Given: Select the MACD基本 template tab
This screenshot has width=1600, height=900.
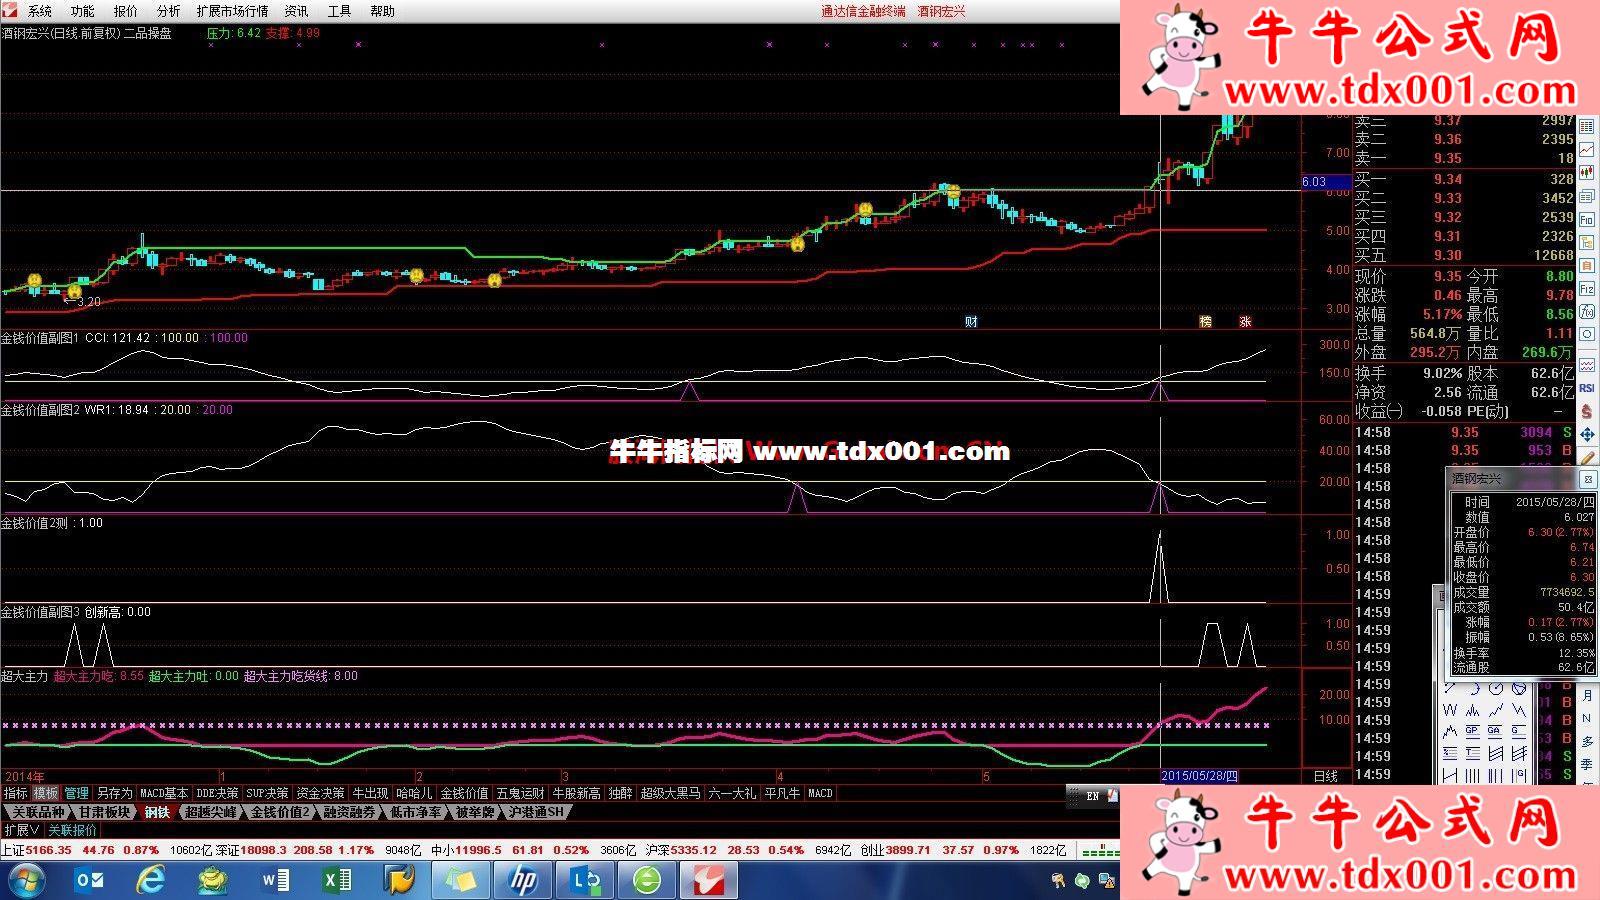Looking at the screenshot, I should 164,793.
